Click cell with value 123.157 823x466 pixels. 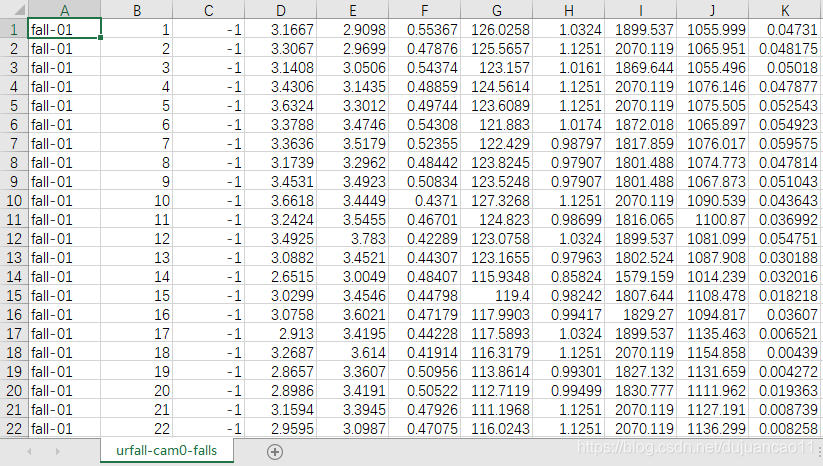pyautogui.click(x=497, y=68)
